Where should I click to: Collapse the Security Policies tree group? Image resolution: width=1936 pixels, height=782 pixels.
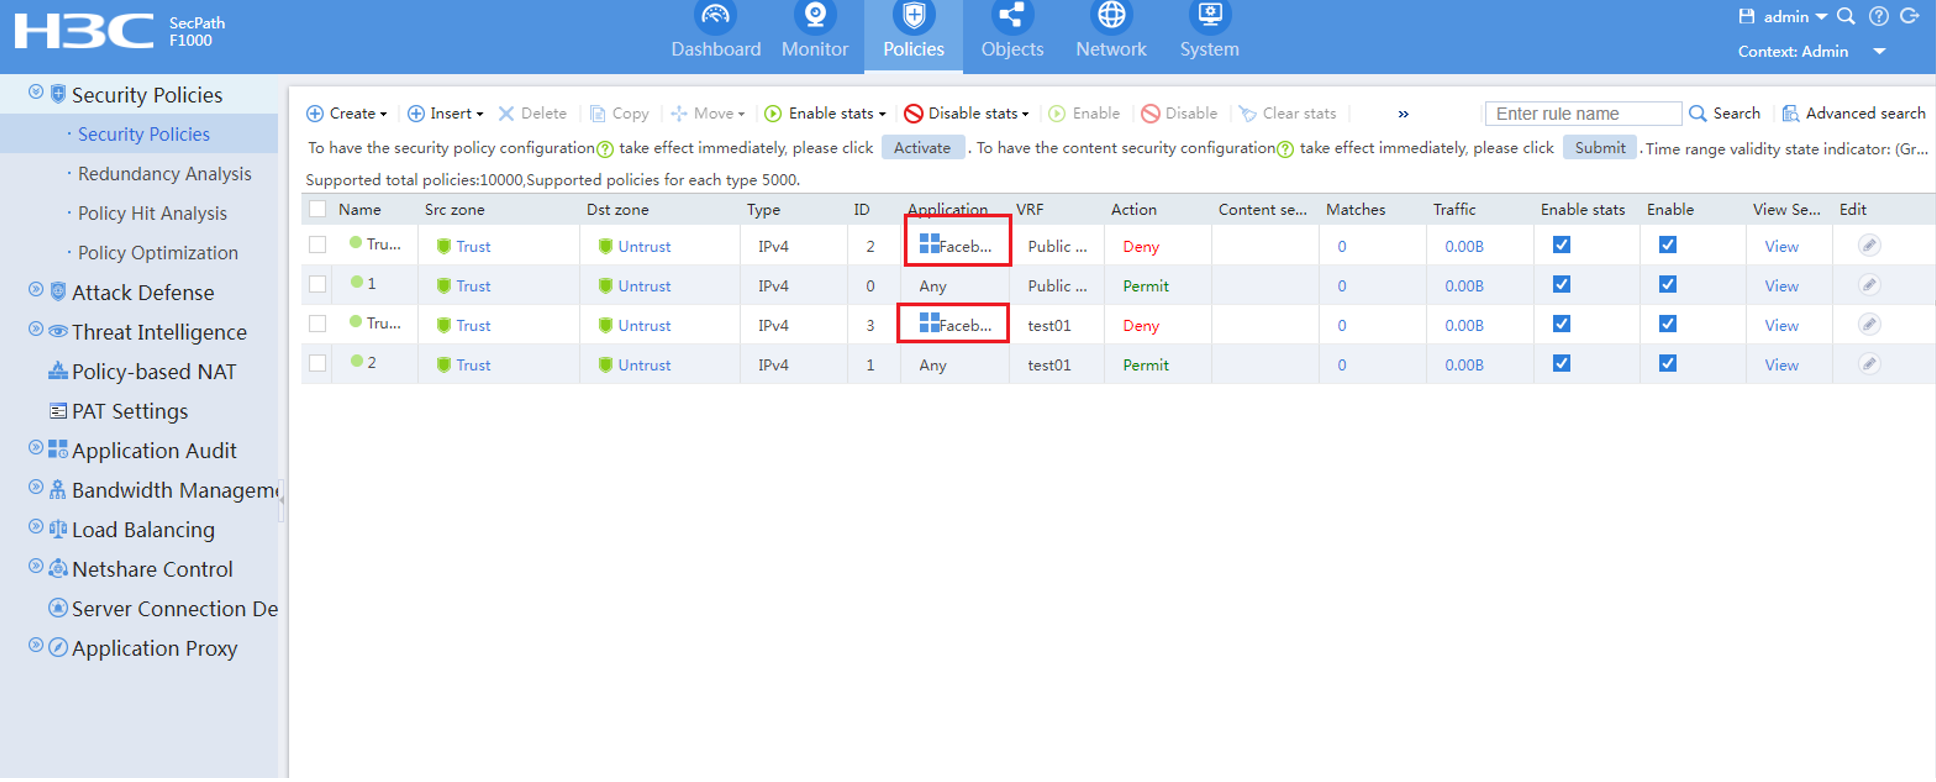click(36, 92)
